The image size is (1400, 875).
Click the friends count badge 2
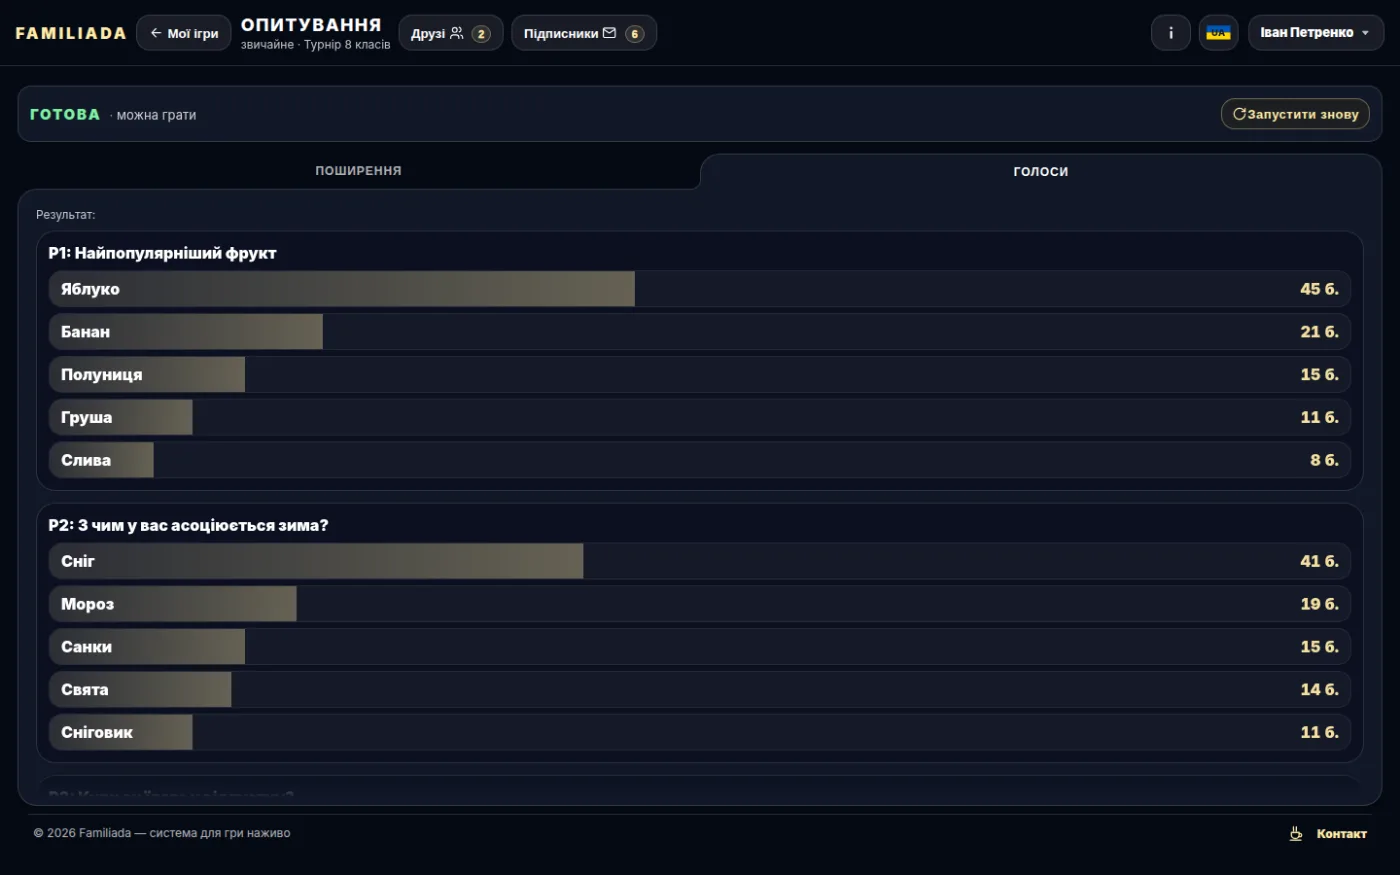click(x=481, y=34)
